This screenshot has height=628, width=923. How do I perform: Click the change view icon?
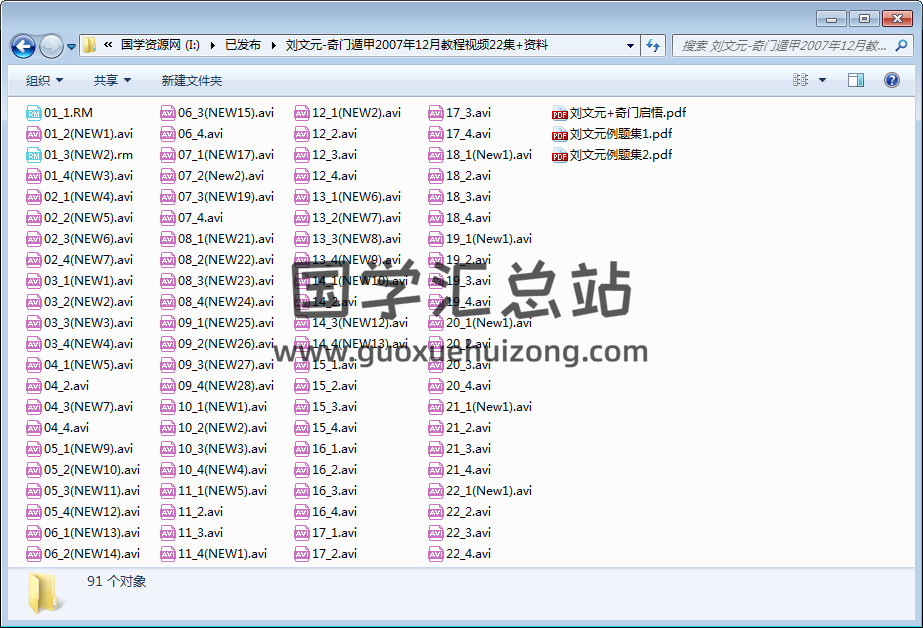[x=801, y=80]
